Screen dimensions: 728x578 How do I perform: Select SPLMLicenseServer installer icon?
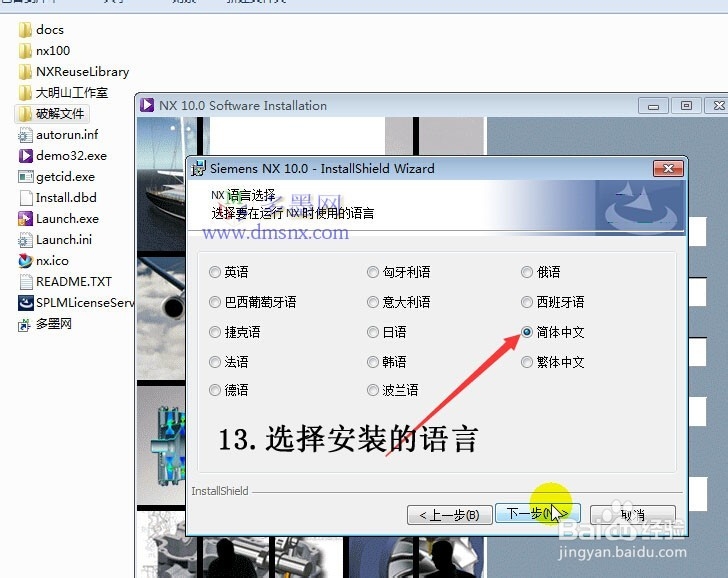tap(26, 303)
